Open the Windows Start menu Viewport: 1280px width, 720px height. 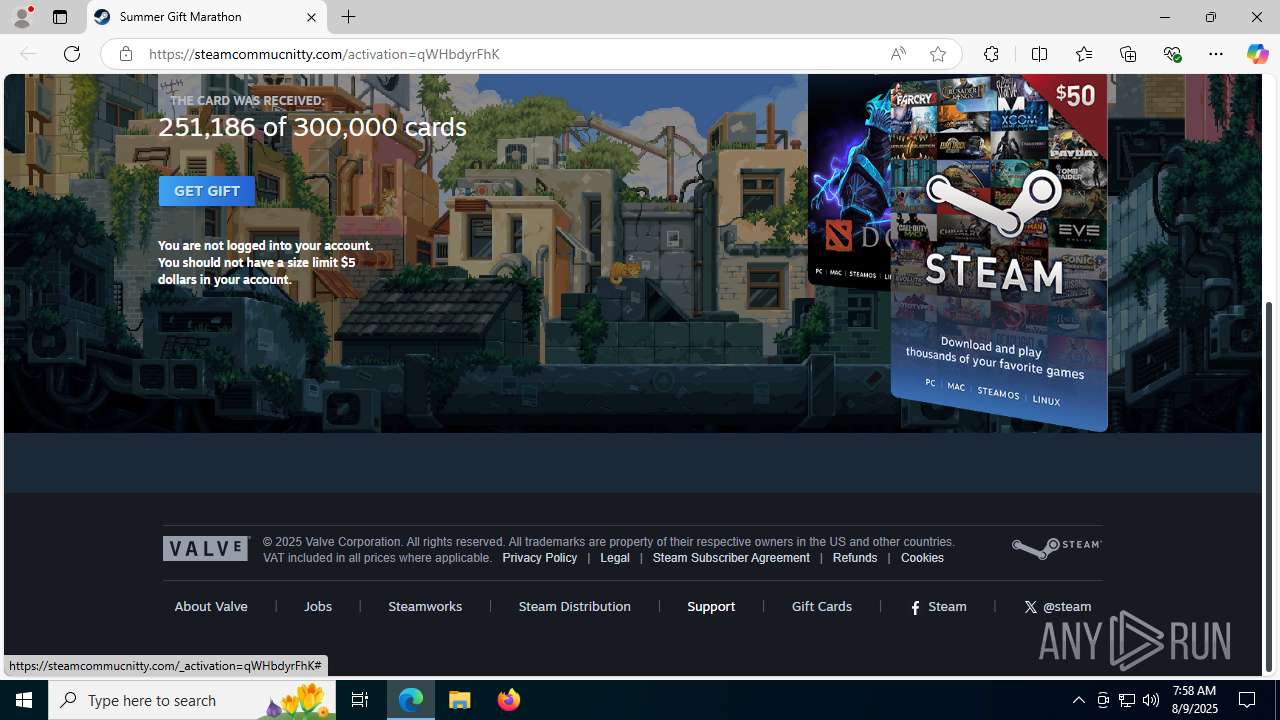[x=24, y=700]
